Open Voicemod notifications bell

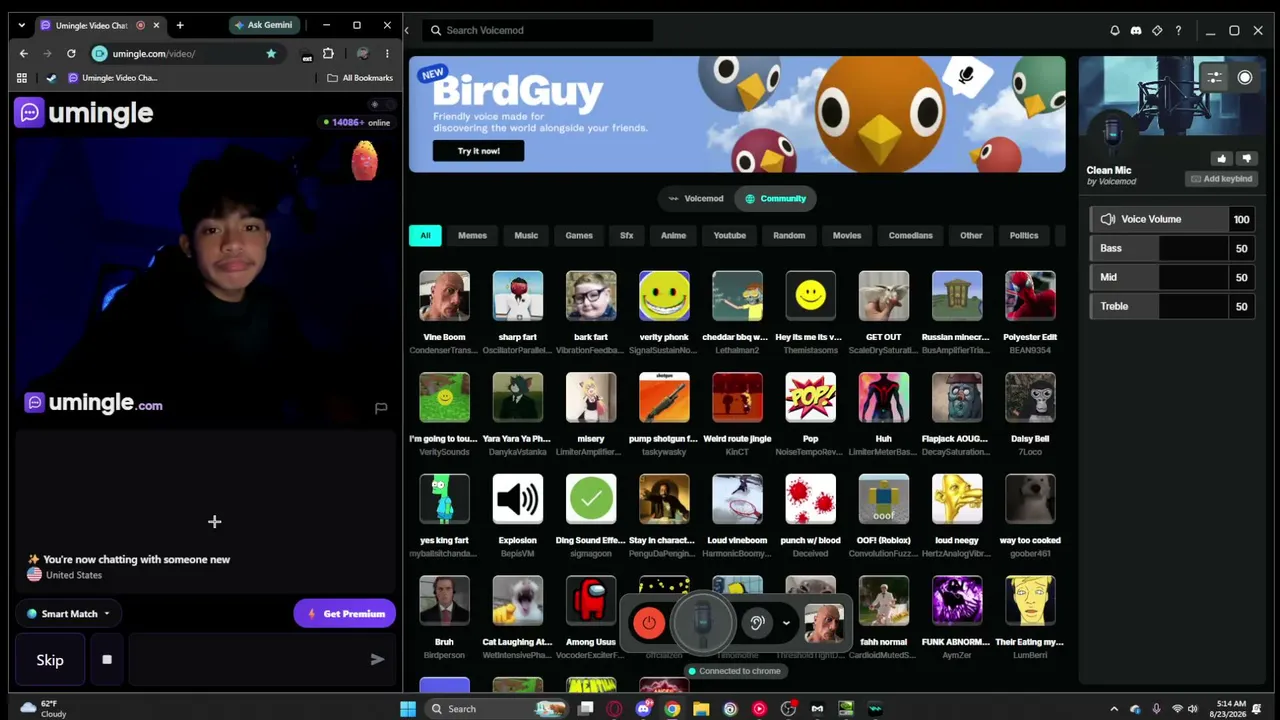tap(1115, 31)
